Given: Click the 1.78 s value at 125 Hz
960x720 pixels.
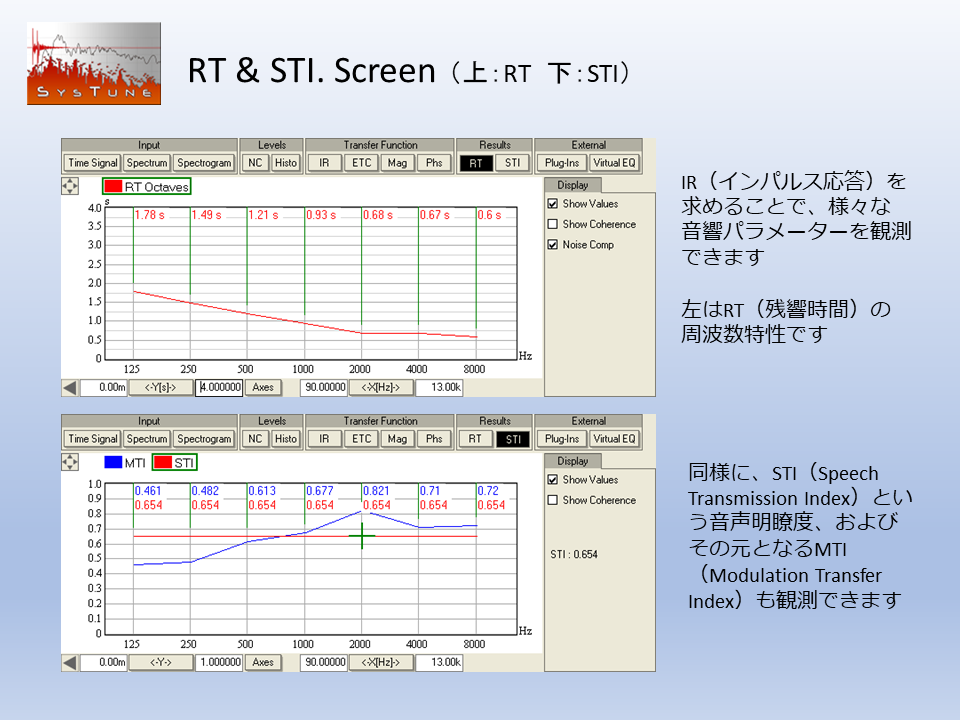Looking at the screenshot, I should (x=150, y=215).
